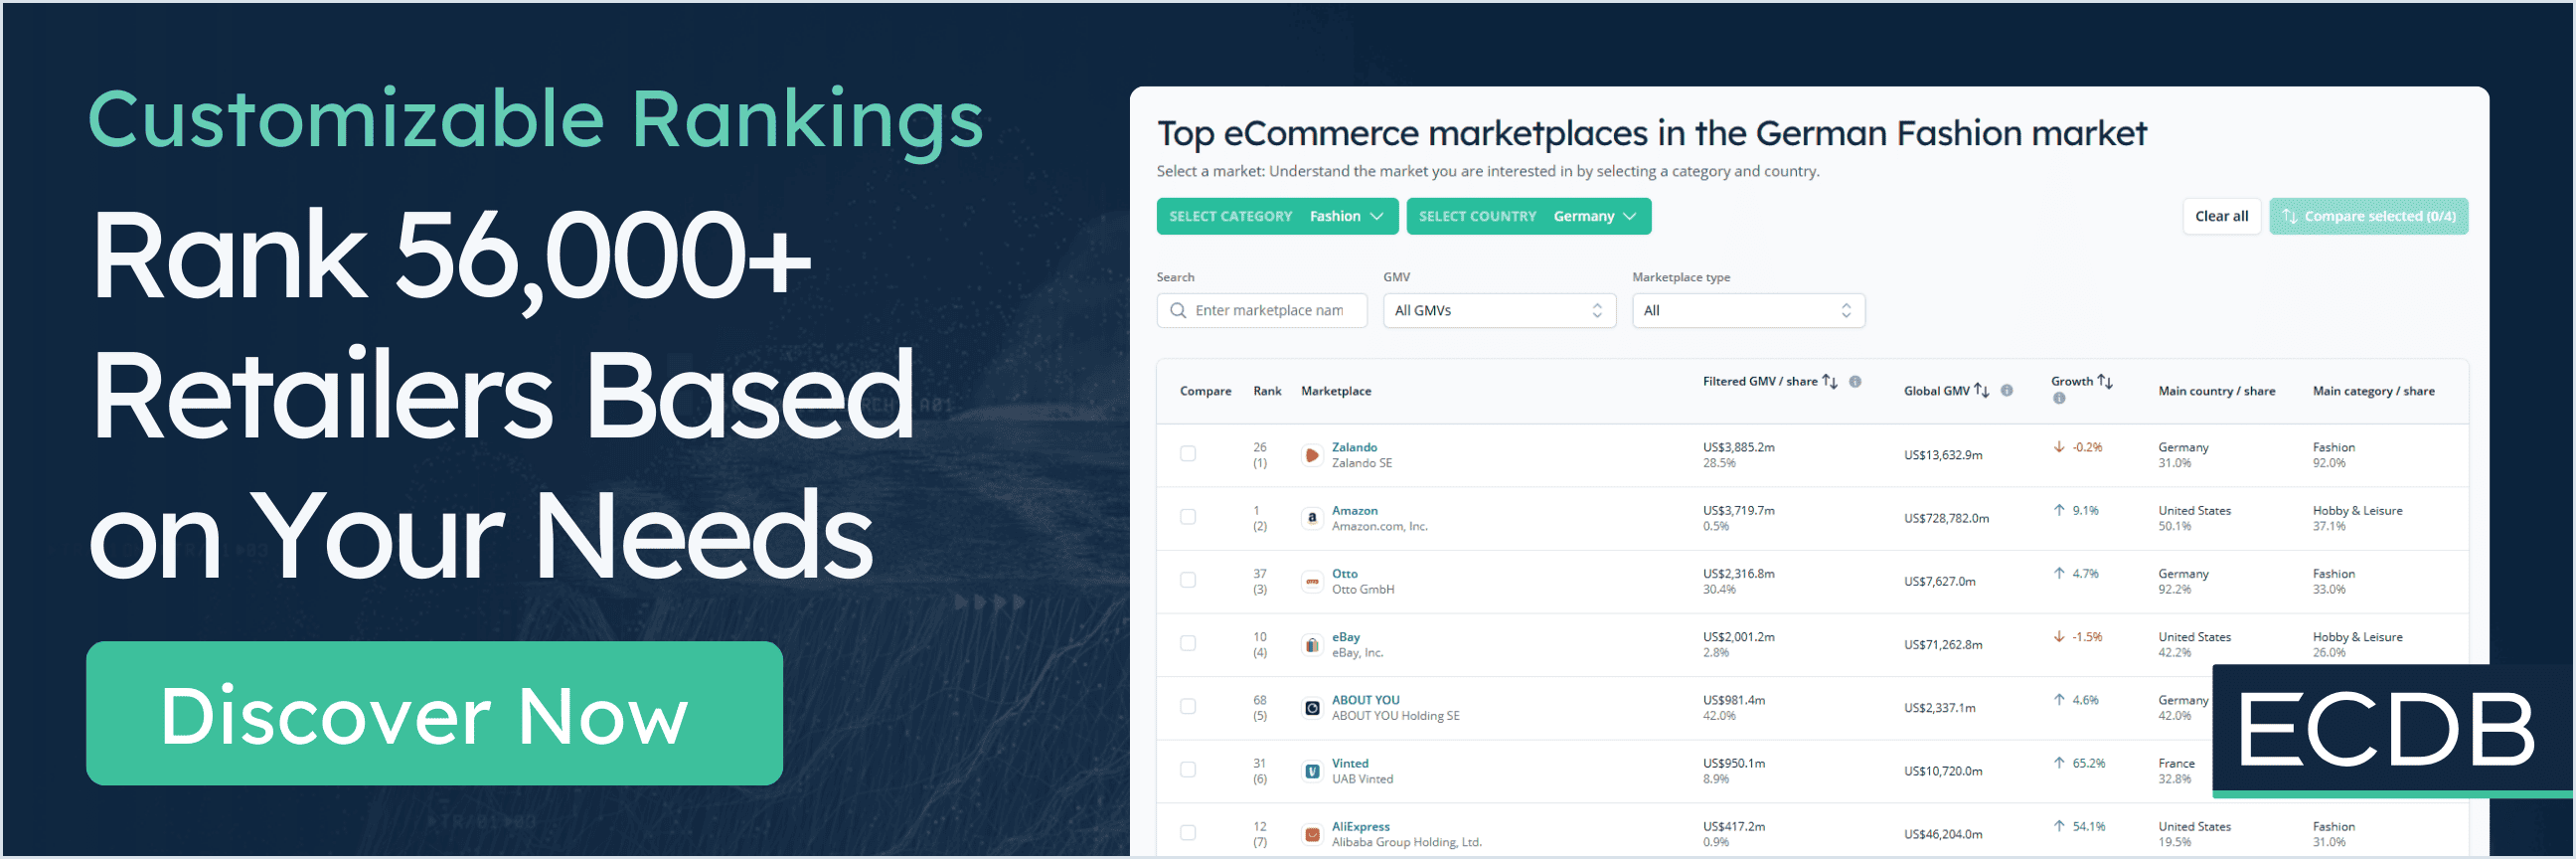This screenshot has height=859, width=2576.
Task: Tick compare checkbox for Vinted
Action: click(x=1188, y=769)
